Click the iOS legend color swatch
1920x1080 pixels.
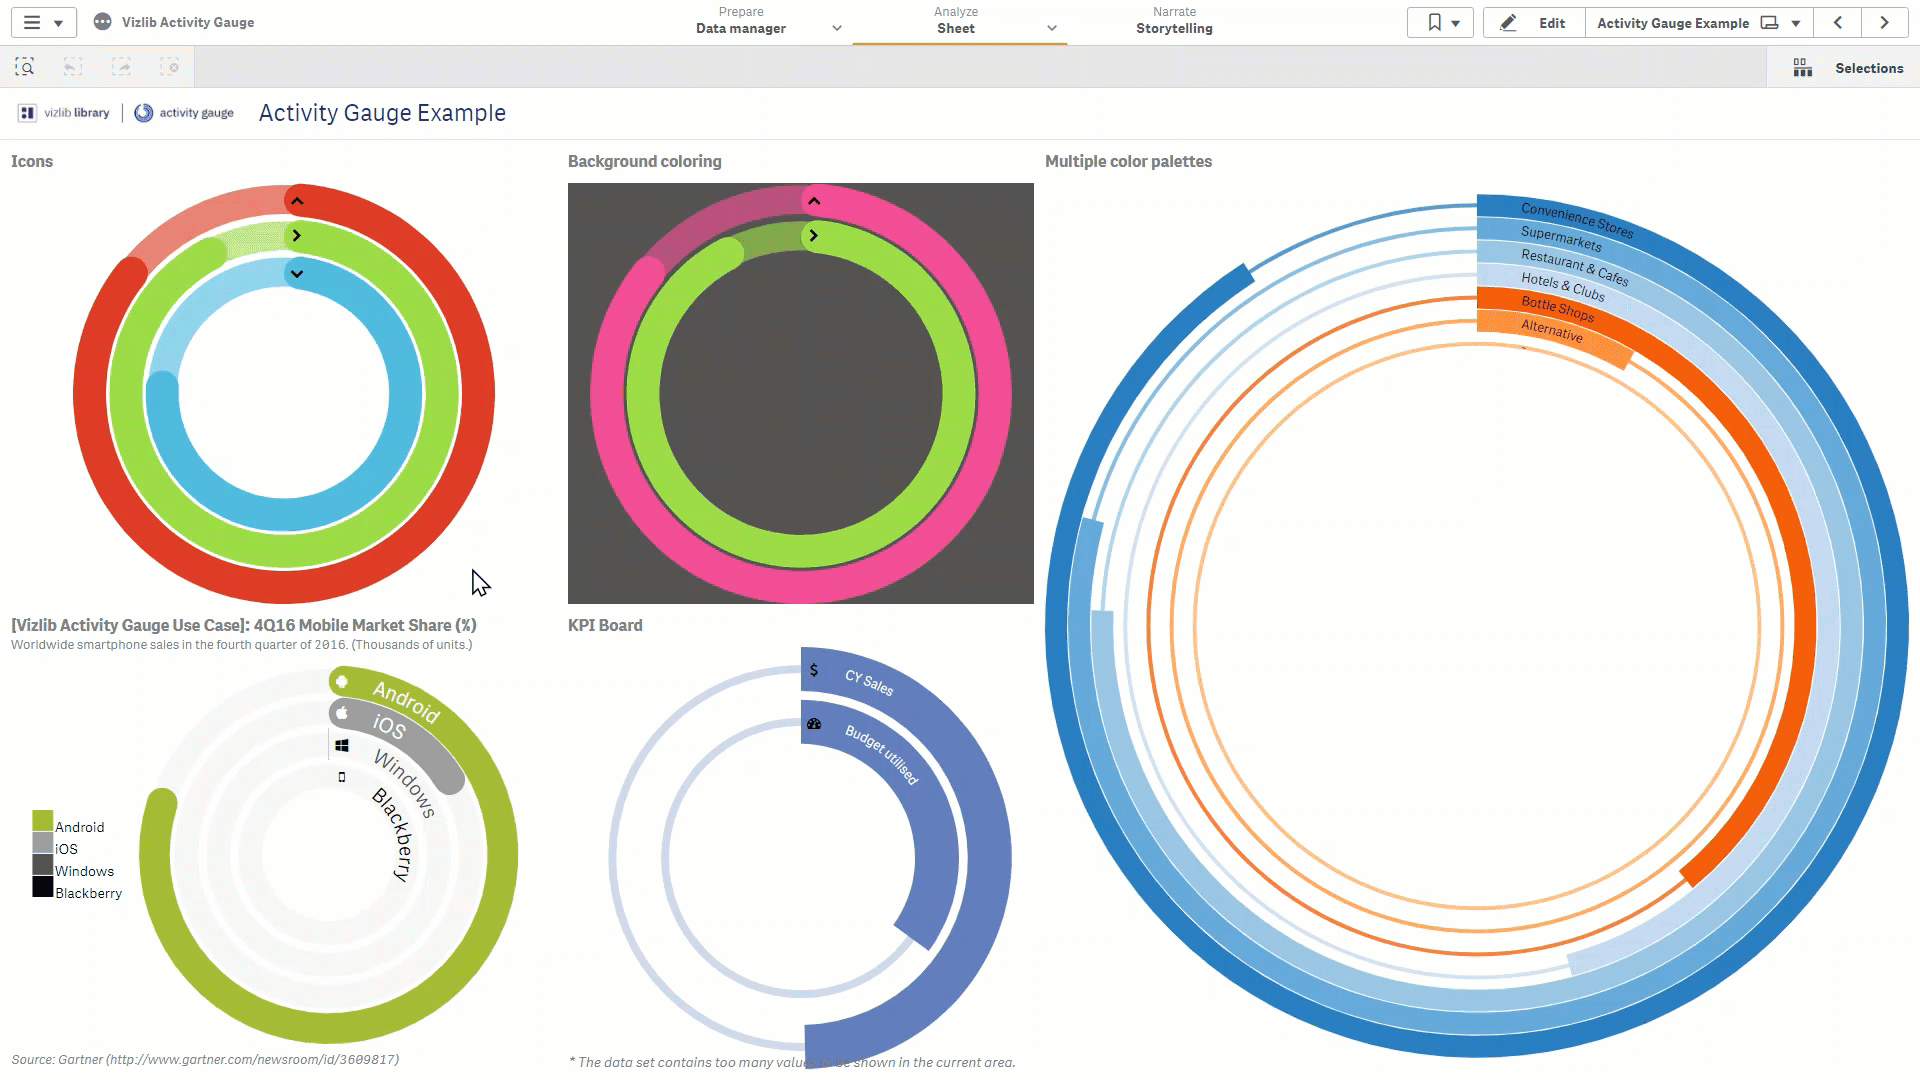[42, 843]
